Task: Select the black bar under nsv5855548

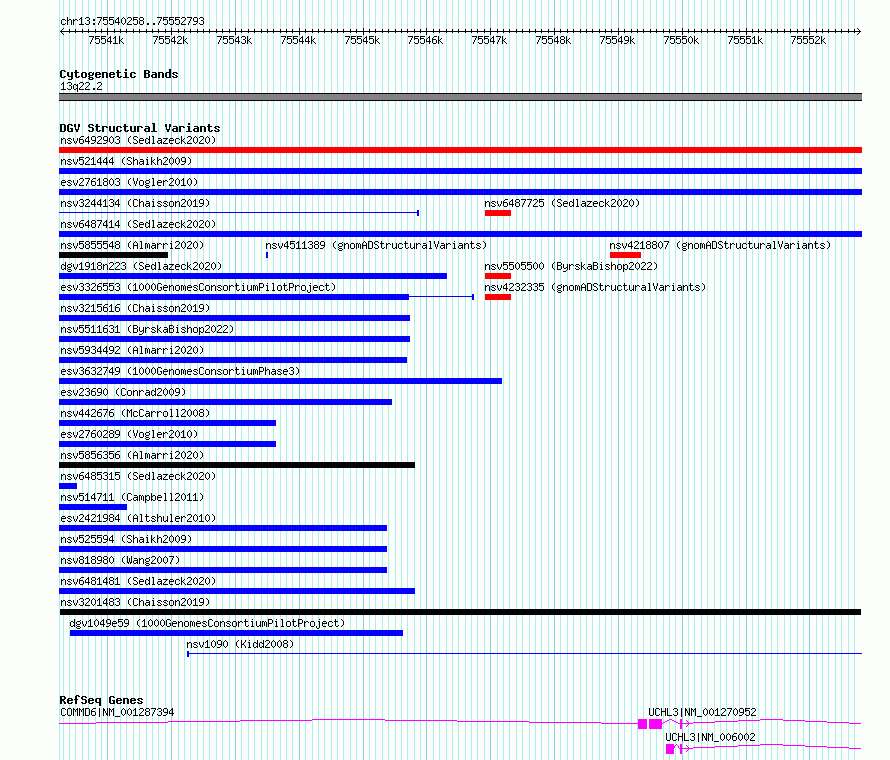Action: pyautogui.click(x=114, y=255)
